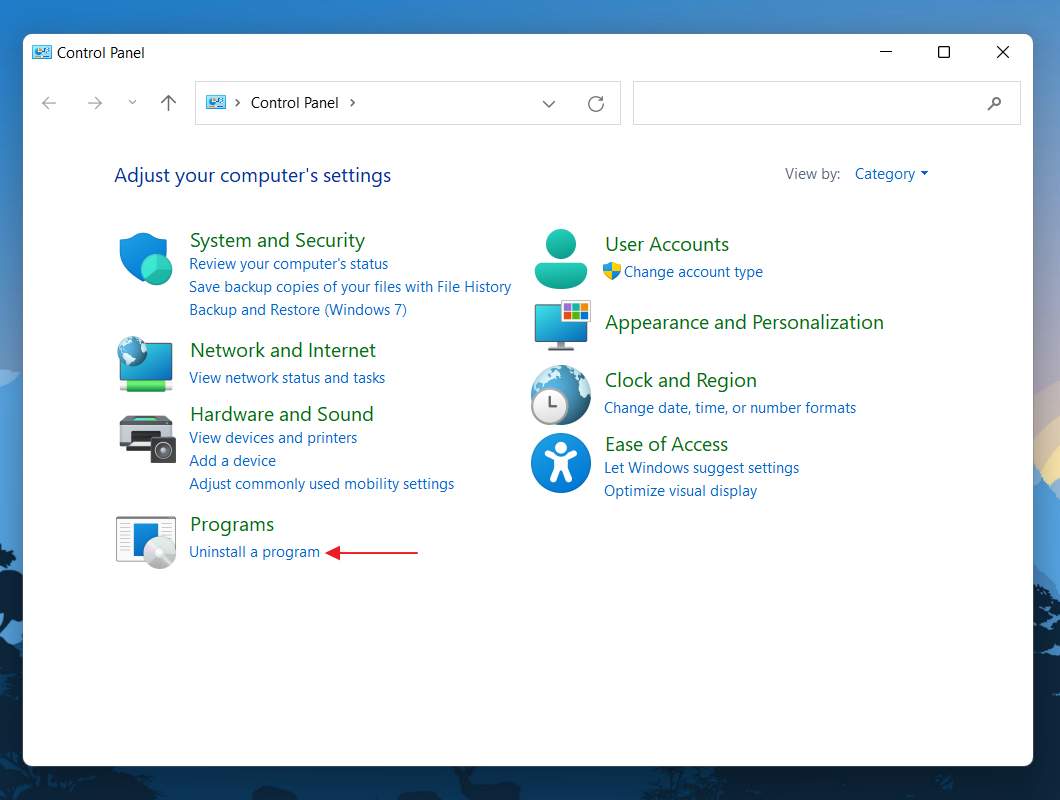
Task: Open the System and Security shield icon
Action: 145,258
